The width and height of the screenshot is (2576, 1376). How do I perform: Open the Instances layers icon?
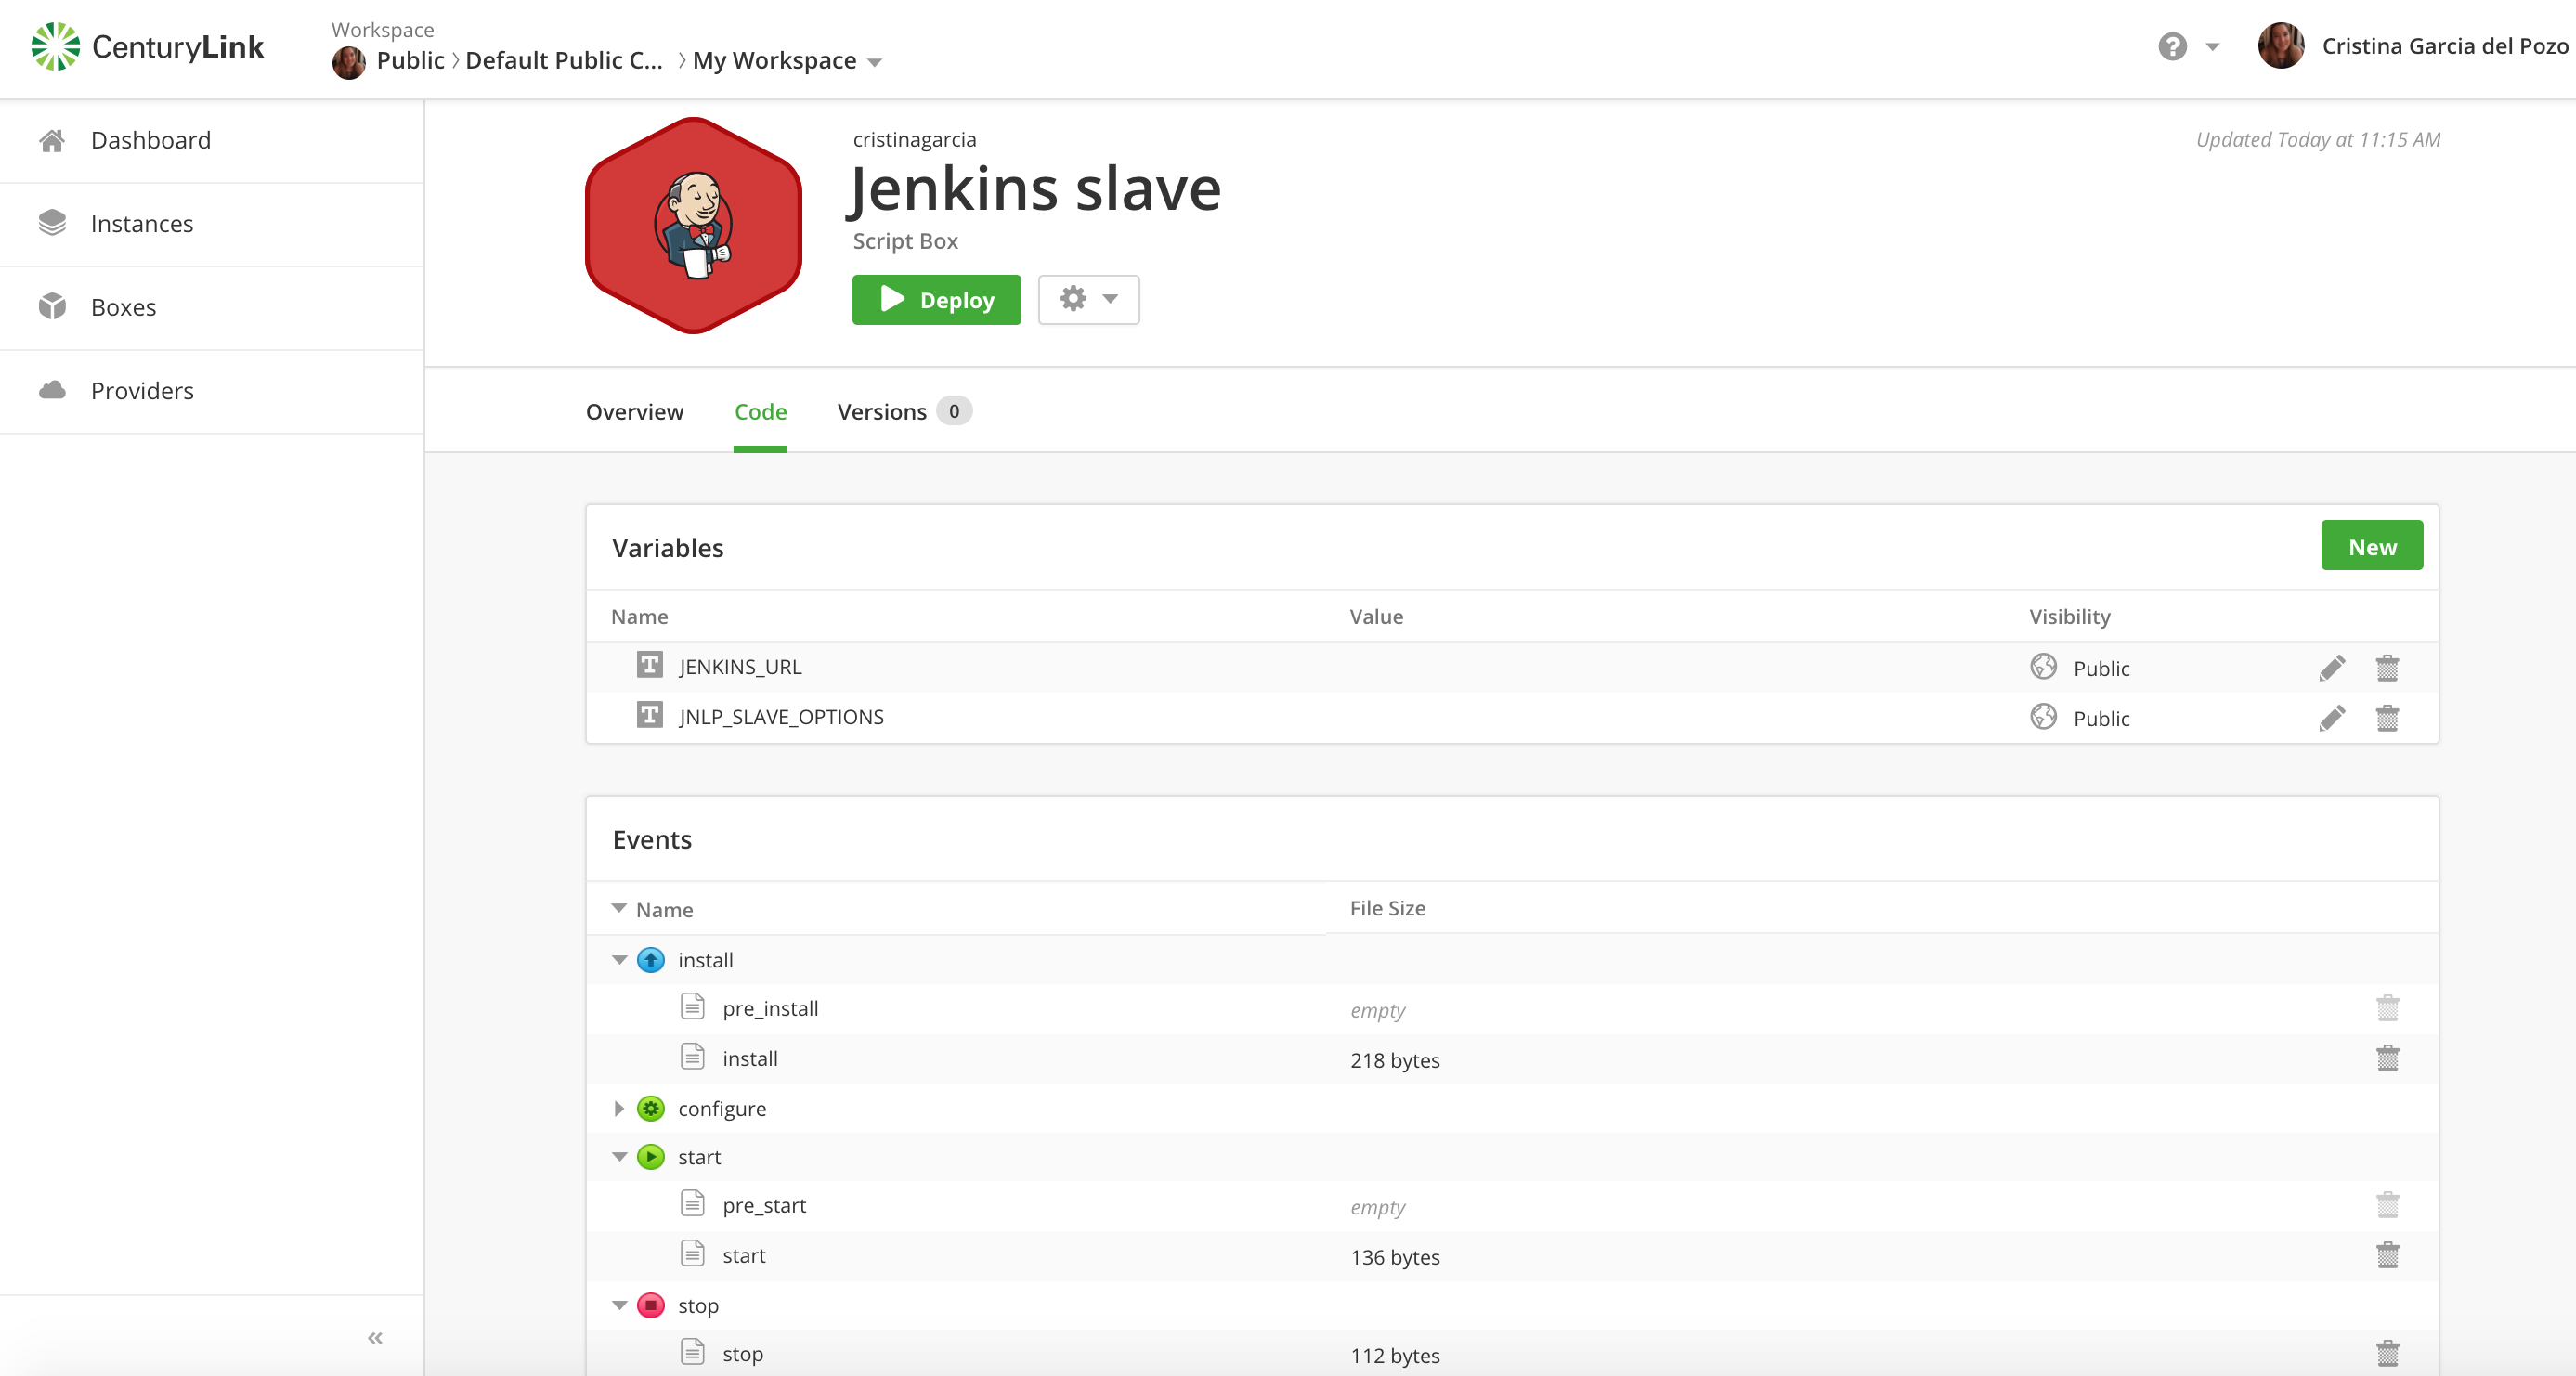pos(52,223)
